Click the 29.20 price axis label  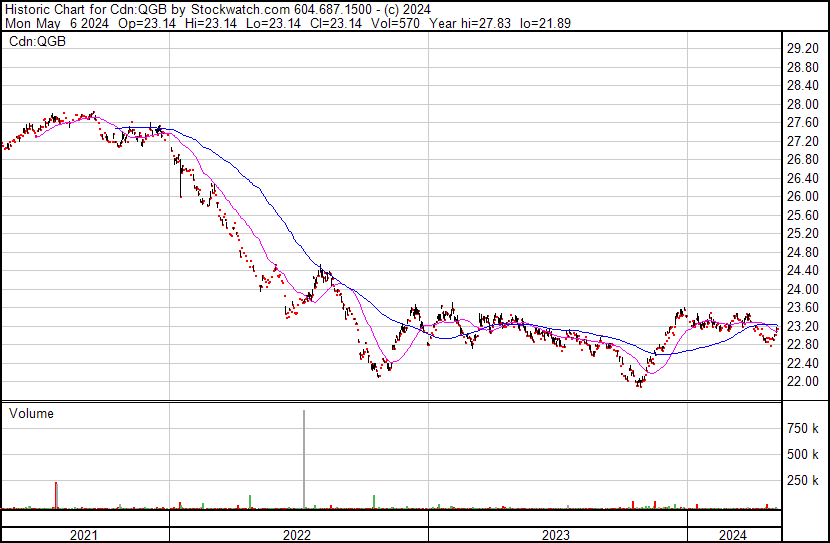pos(803,48)
